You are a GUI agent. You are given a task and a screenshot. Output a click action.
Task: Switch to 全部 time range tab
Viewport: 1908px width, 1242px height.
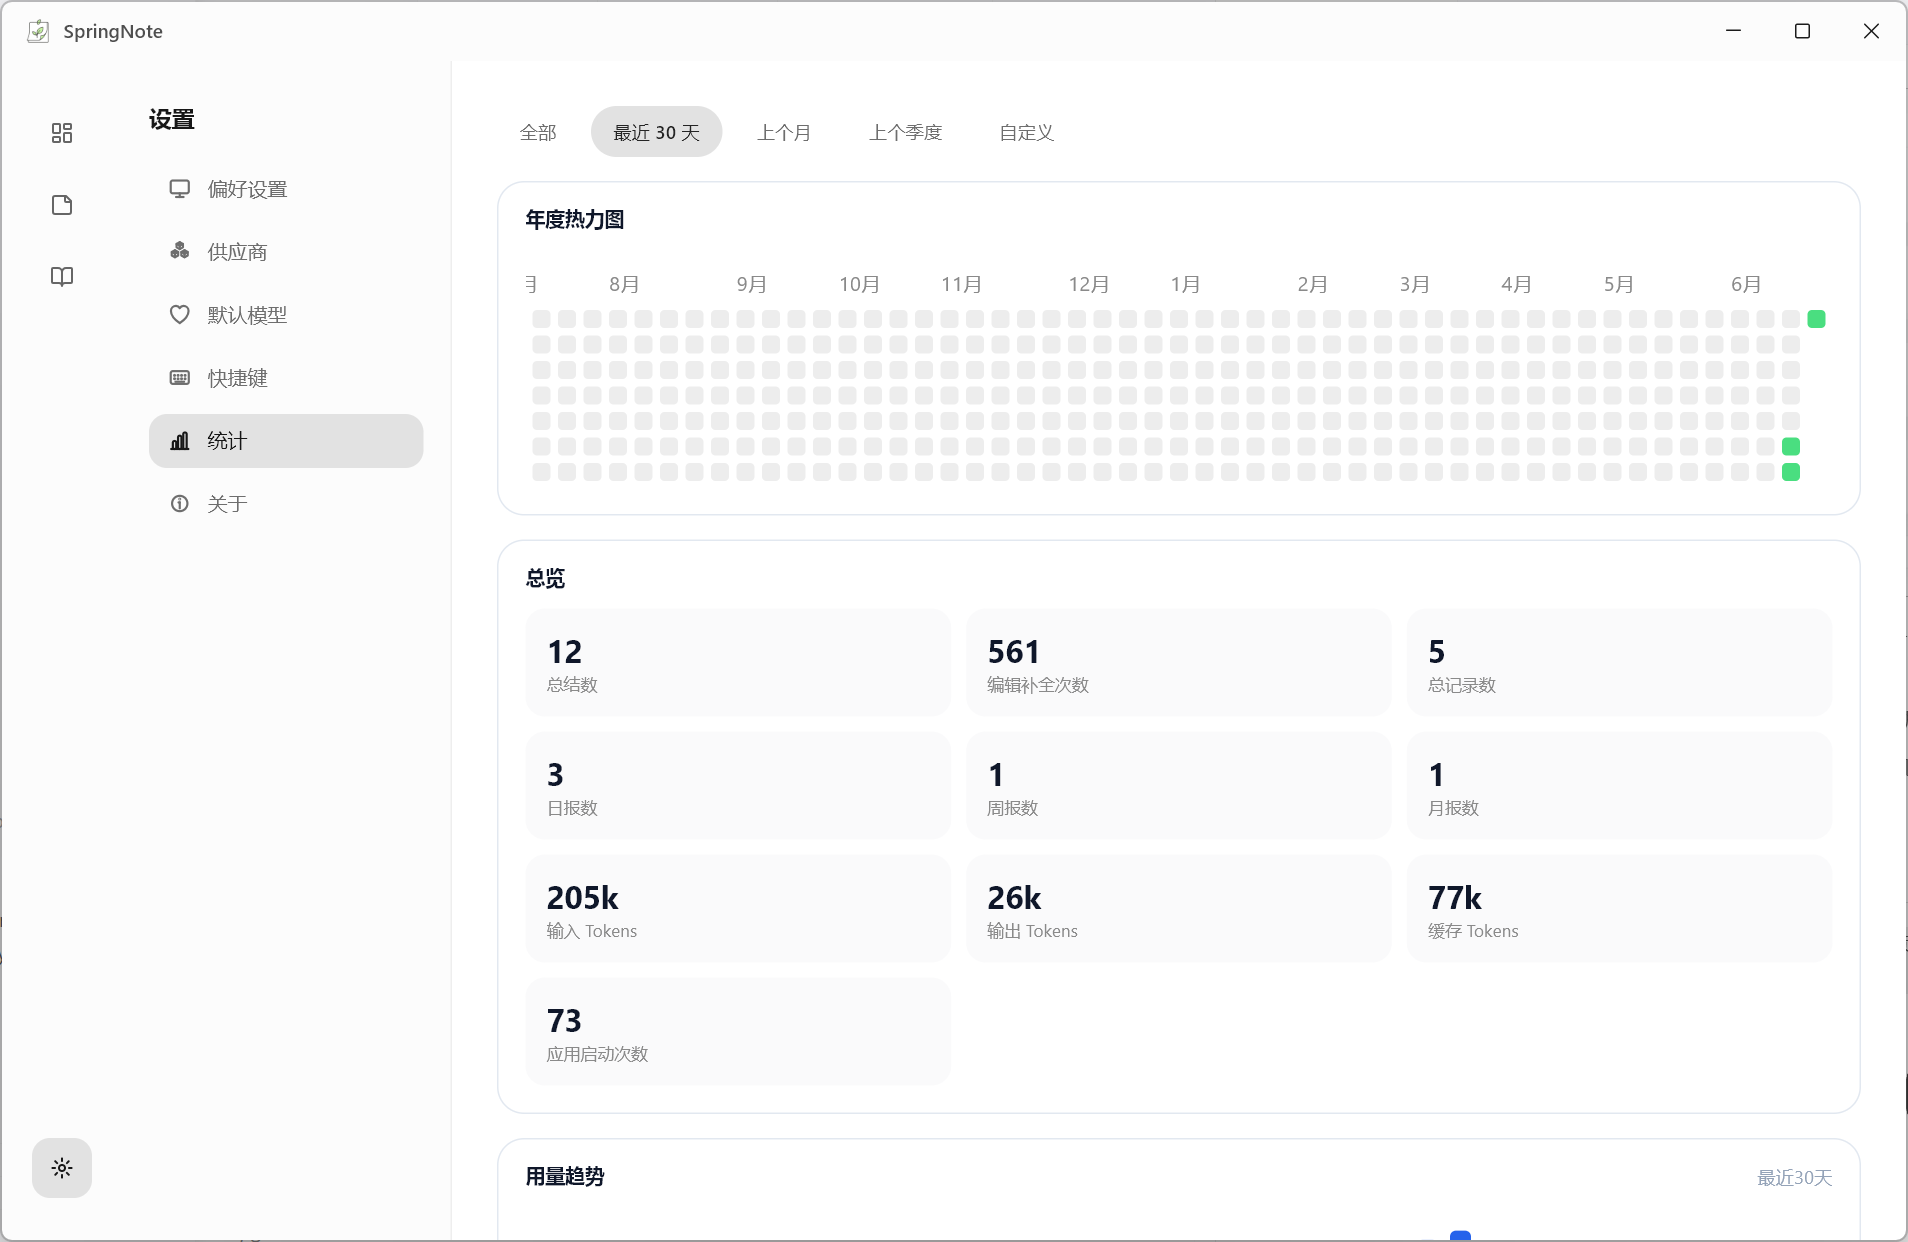(538, 132)
